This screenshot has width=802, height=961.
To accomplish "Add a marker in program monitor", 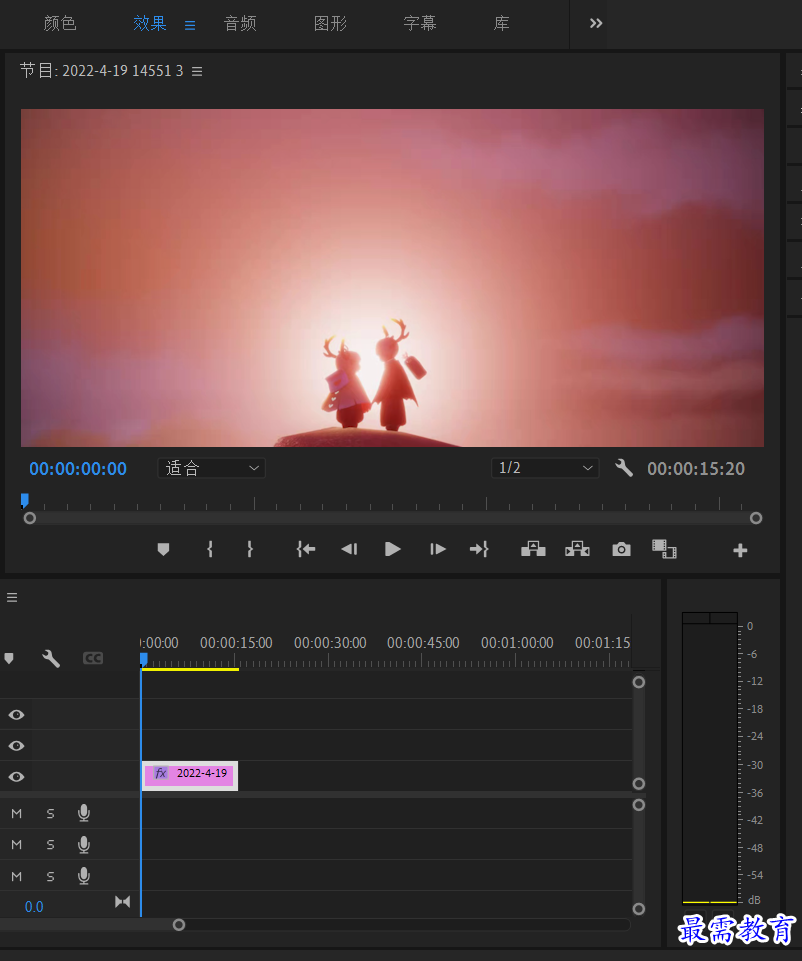I will 163,549.
